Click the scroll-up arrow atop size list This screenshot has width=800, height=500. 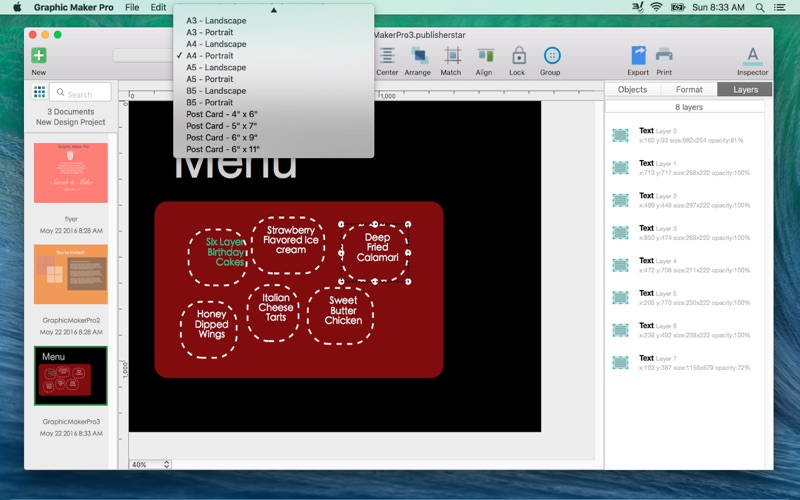[273, 10]
